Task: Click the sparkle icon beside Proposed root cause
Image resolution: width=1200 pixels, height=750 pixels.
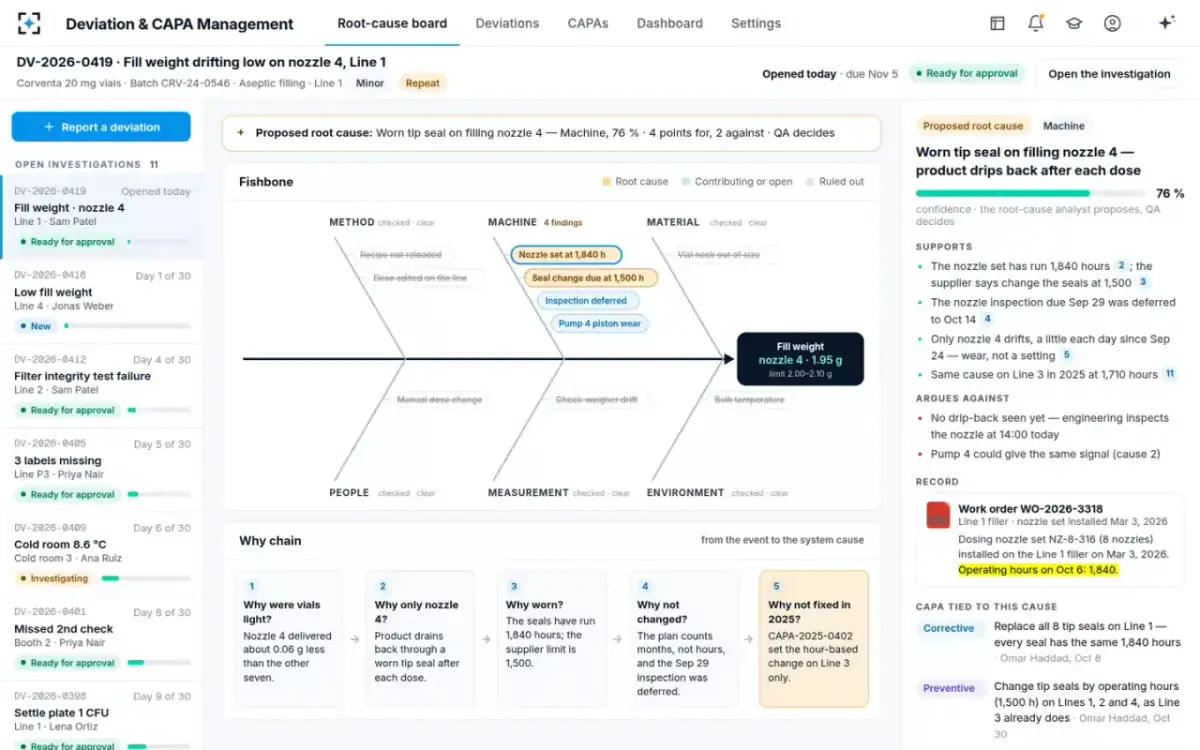Action: click(x=240, y=132)
